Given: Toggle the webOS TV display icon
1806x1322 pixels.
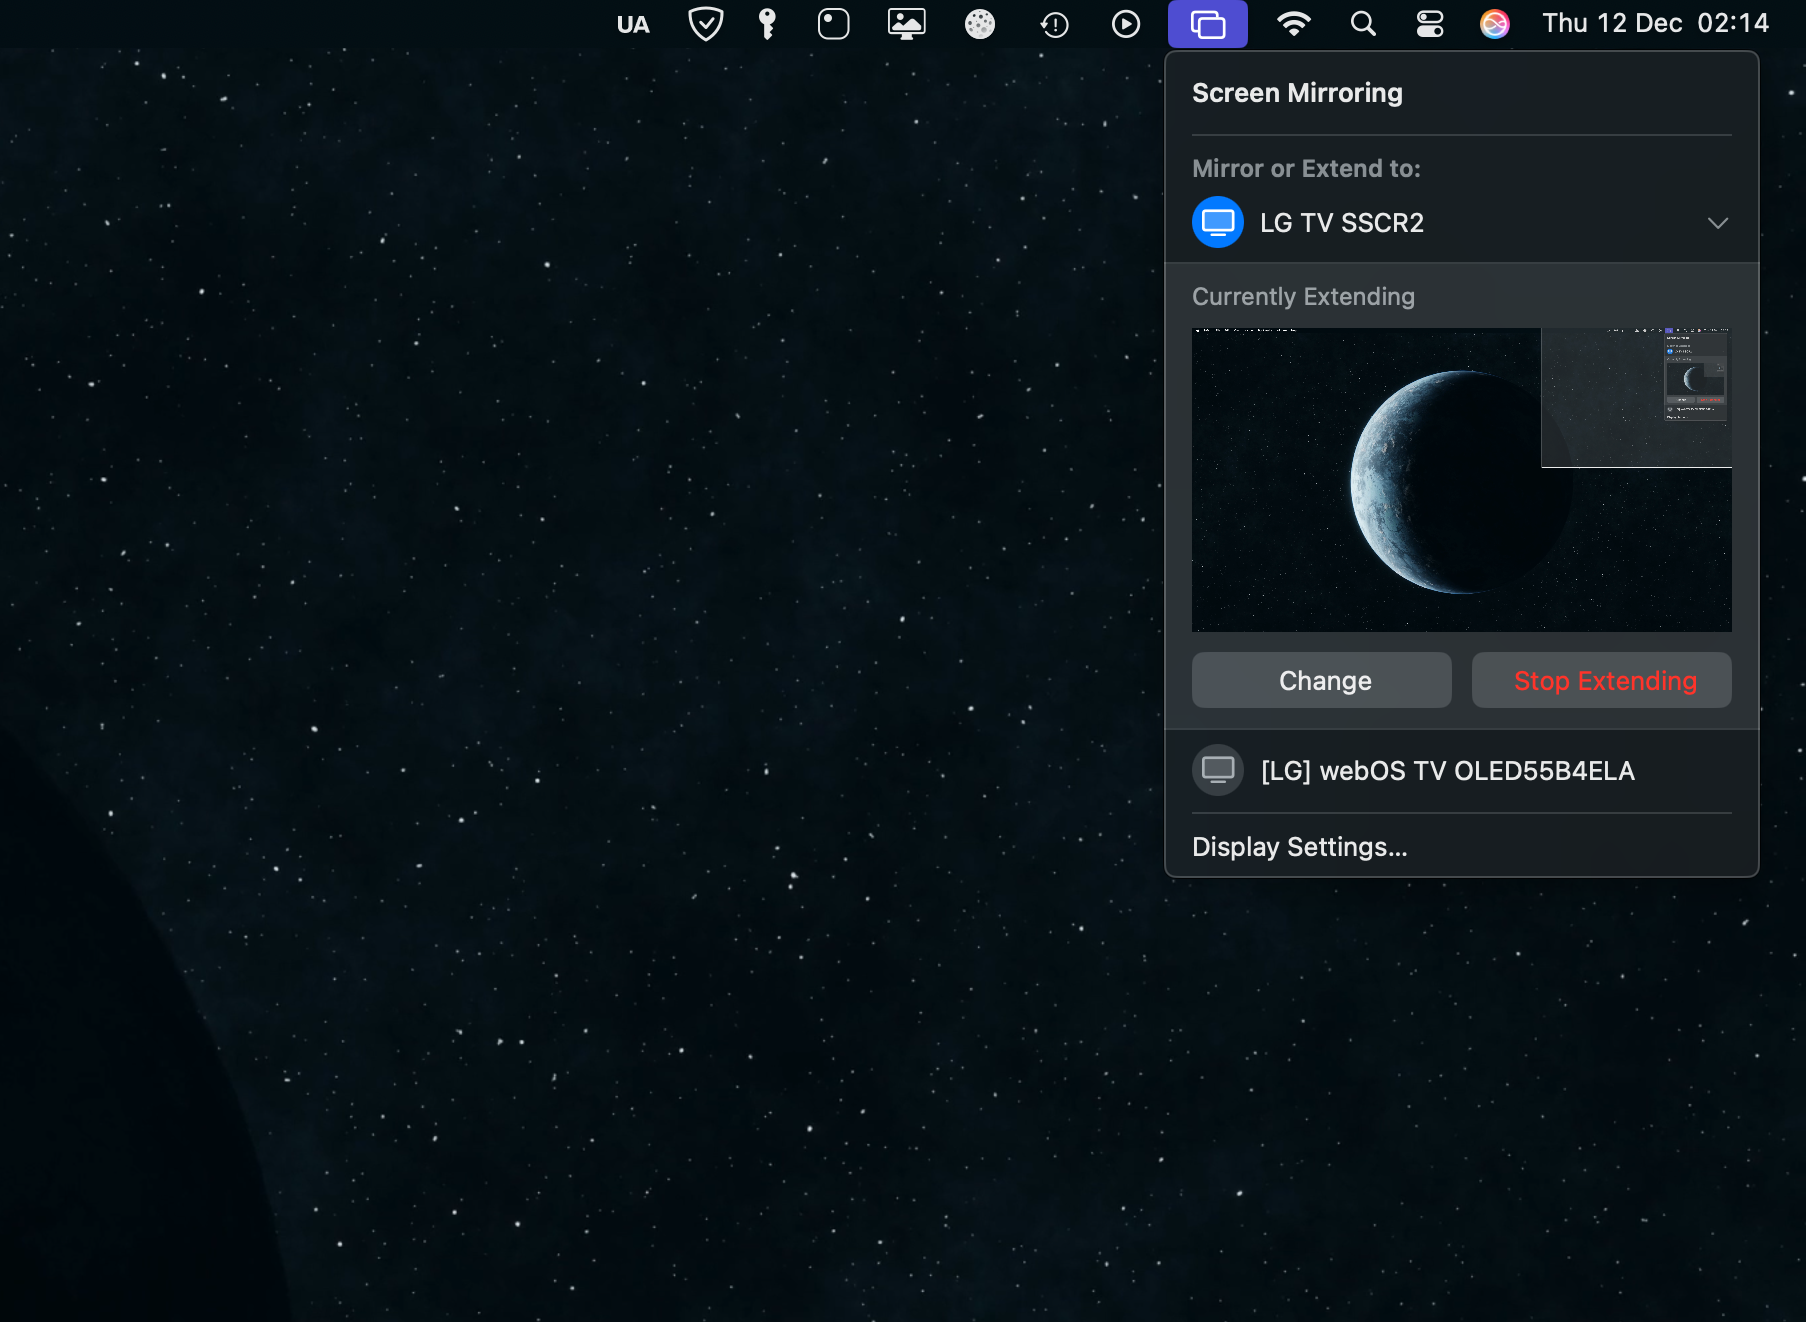Looking at the screenshot, I should pos(1218,770).
